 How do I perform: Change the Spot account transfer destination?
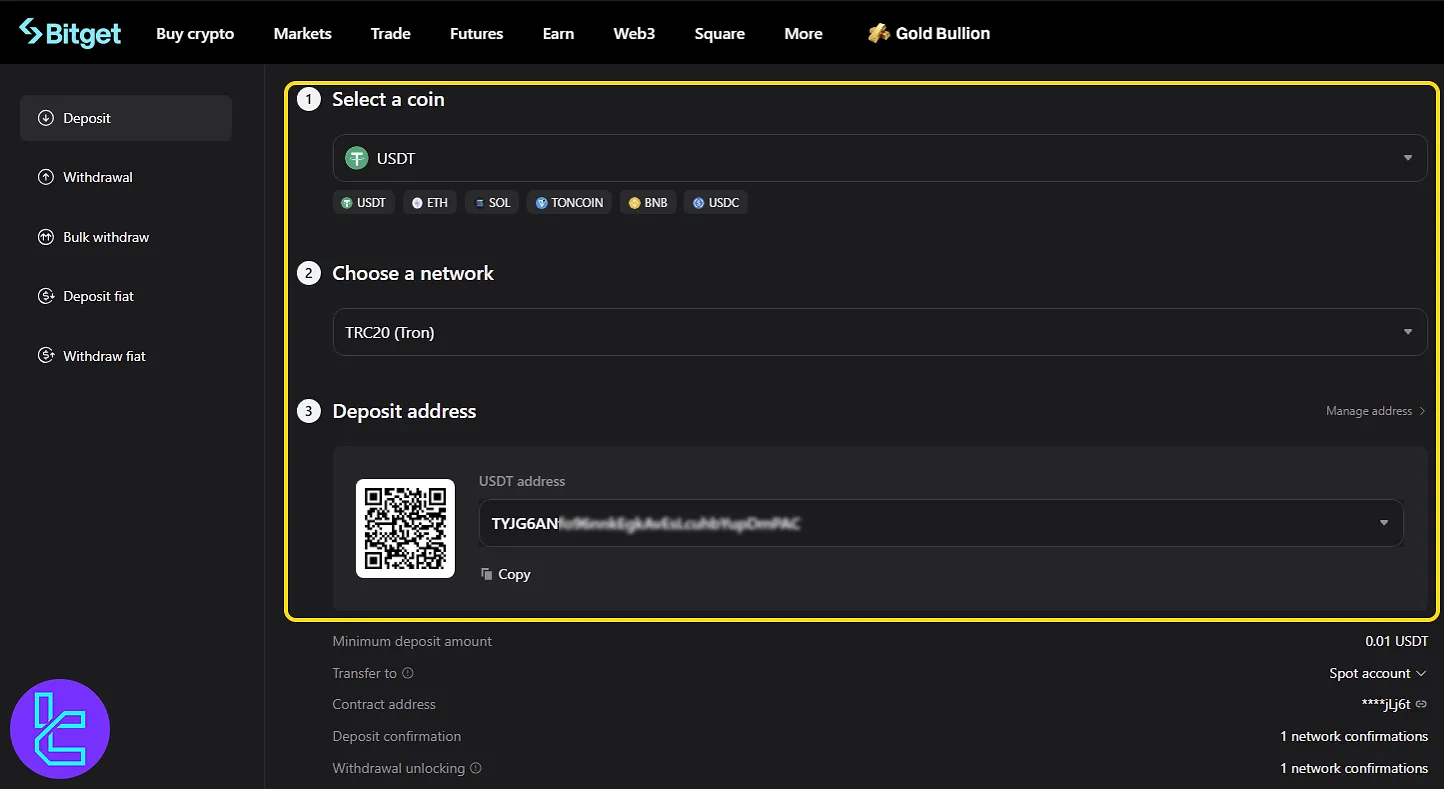[x=1378, y=673]
